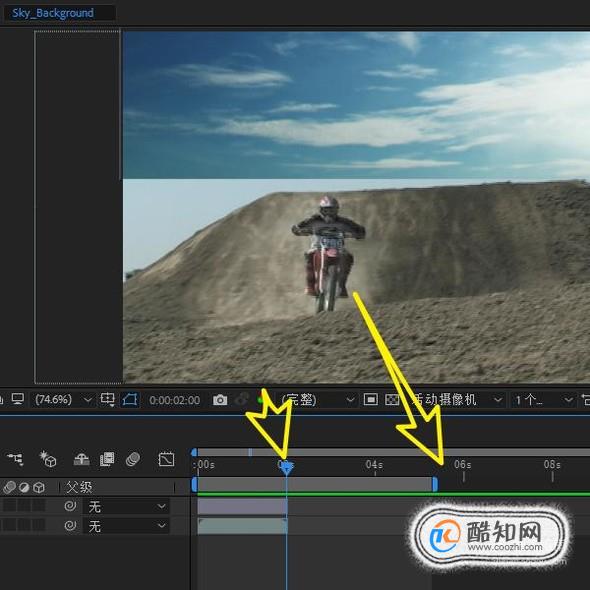Click the 0:00:02:00 current time display

[174, 400]
